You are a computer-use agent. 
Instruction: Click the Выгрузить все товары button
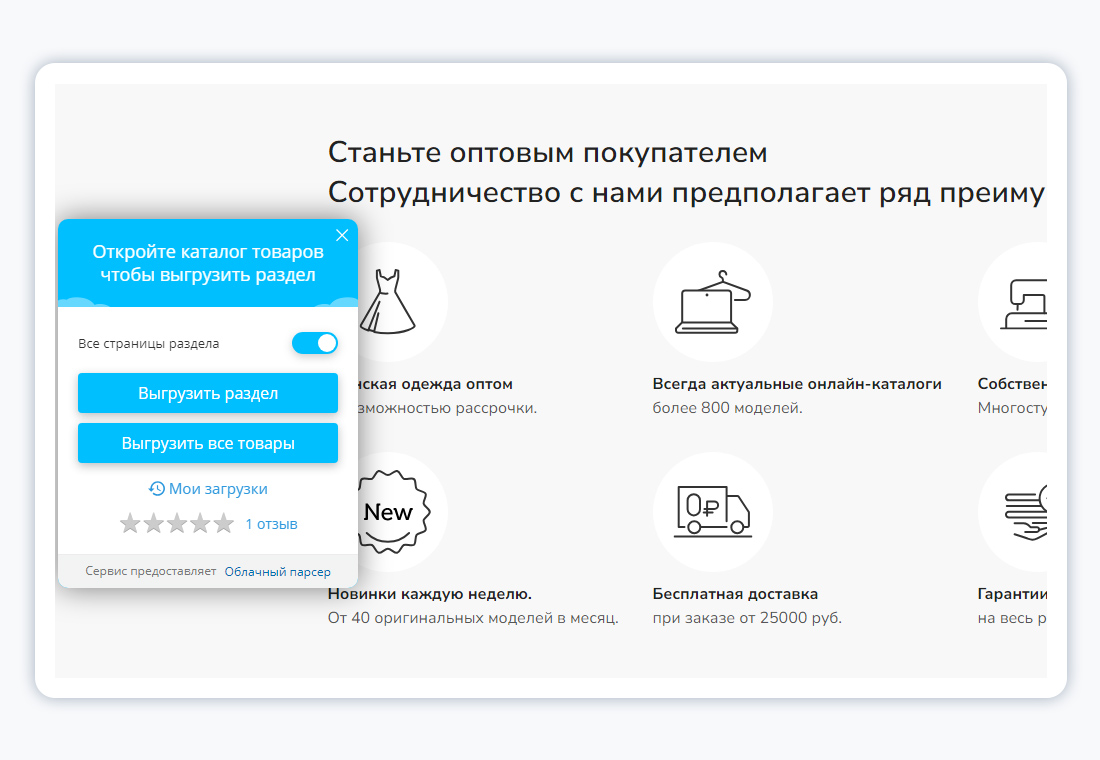pyautogui.click(x=207, y=443)
